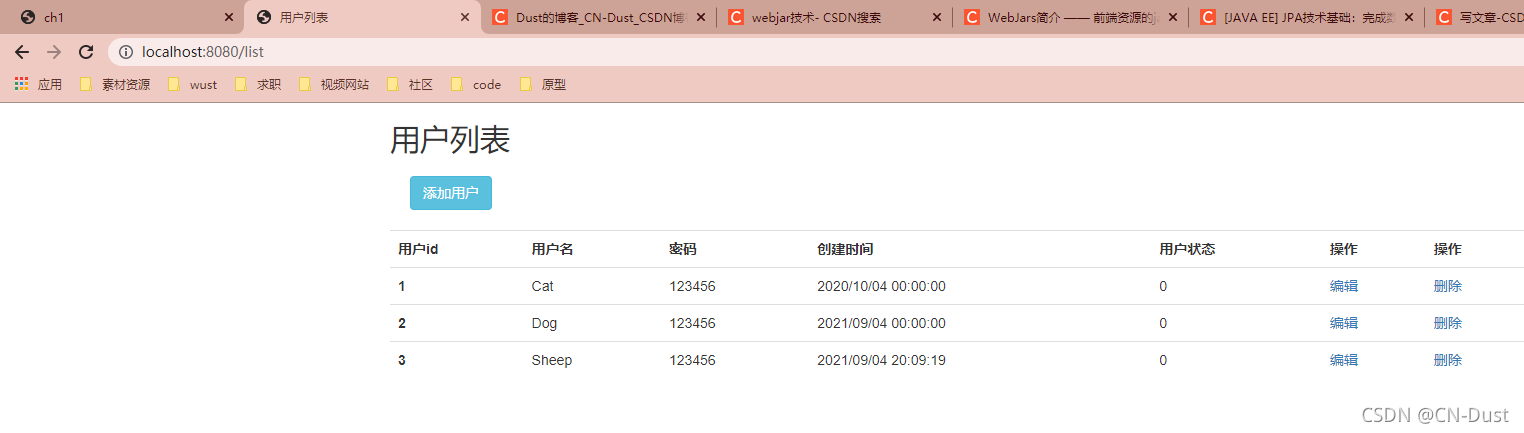Delete the Dog user via 删除
This screenshot has height=433, width=1524.
pos(1448,323)
